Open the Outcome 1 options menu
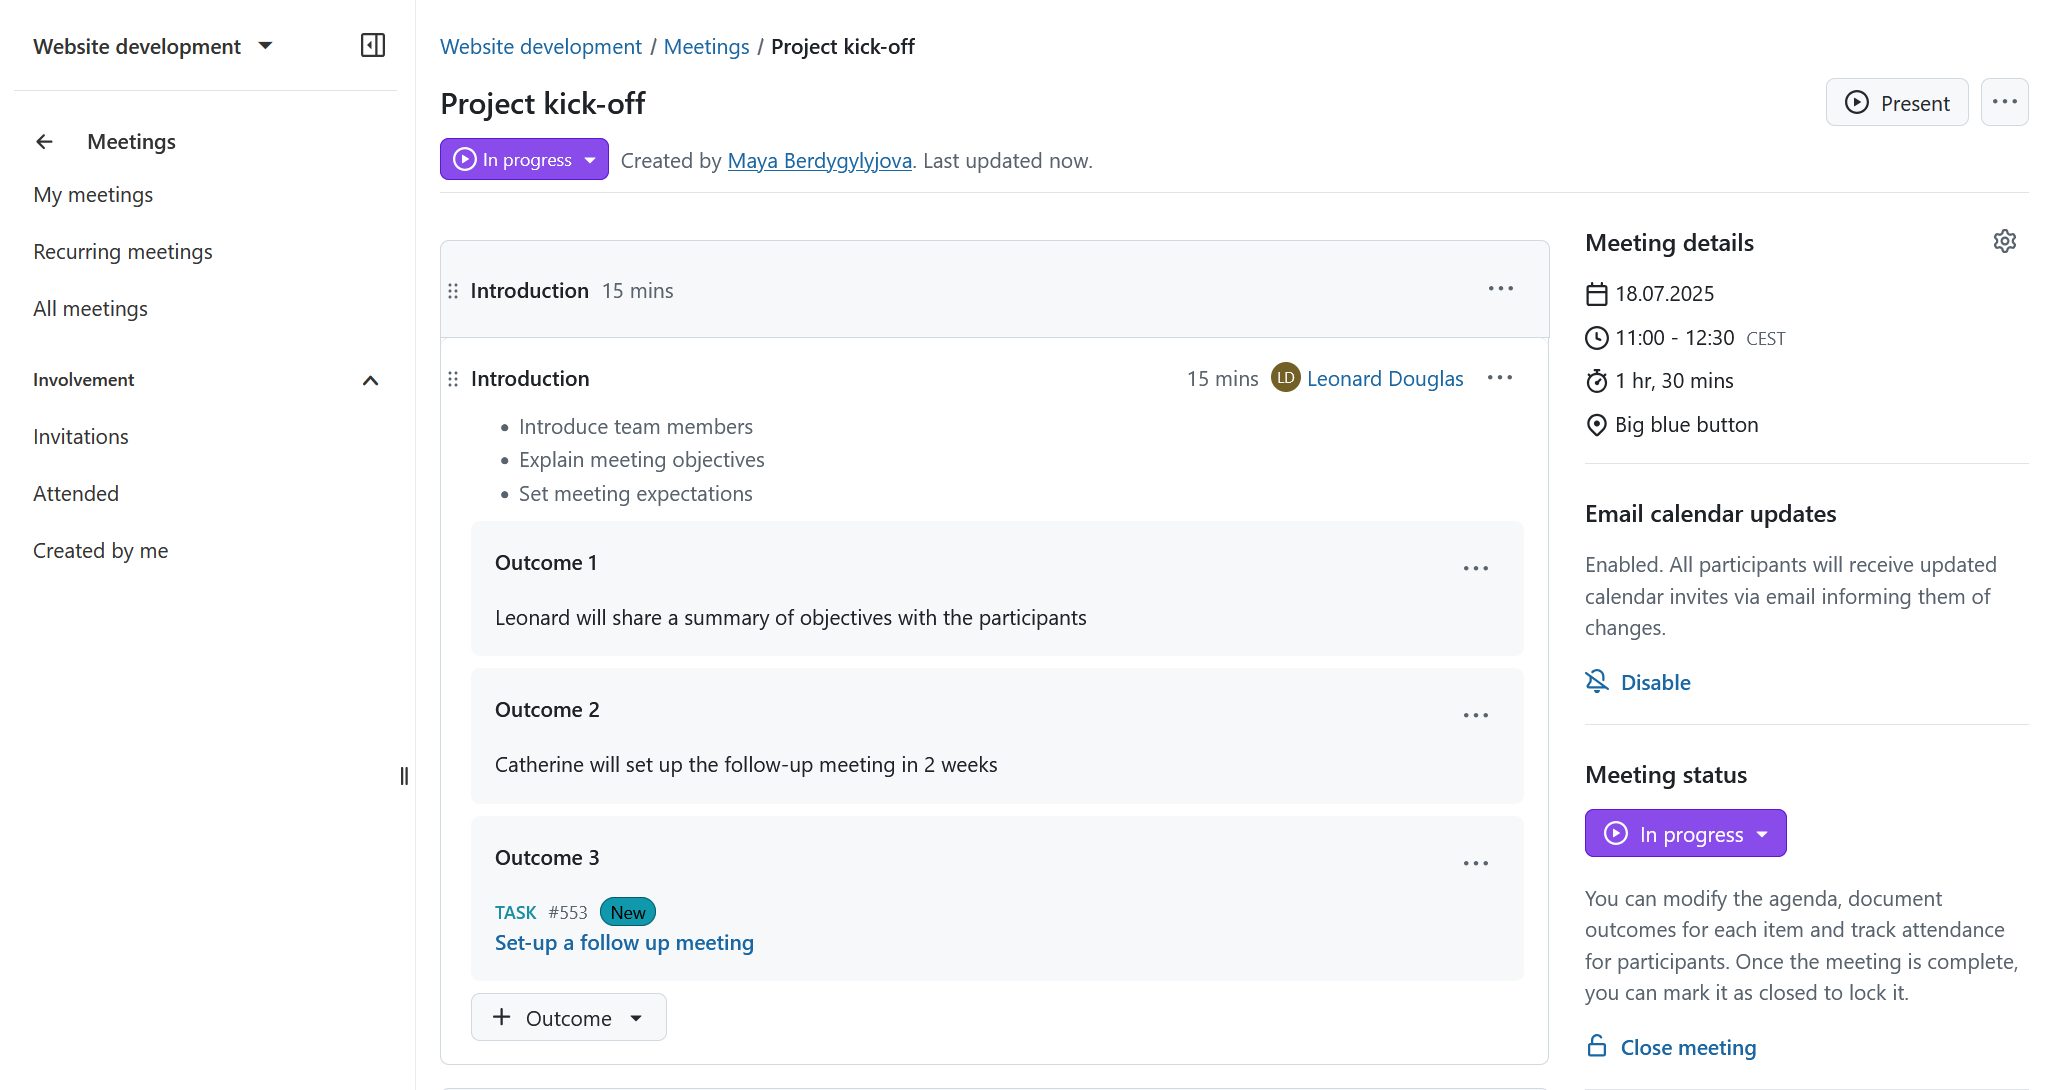 [x=1475, y=567]
